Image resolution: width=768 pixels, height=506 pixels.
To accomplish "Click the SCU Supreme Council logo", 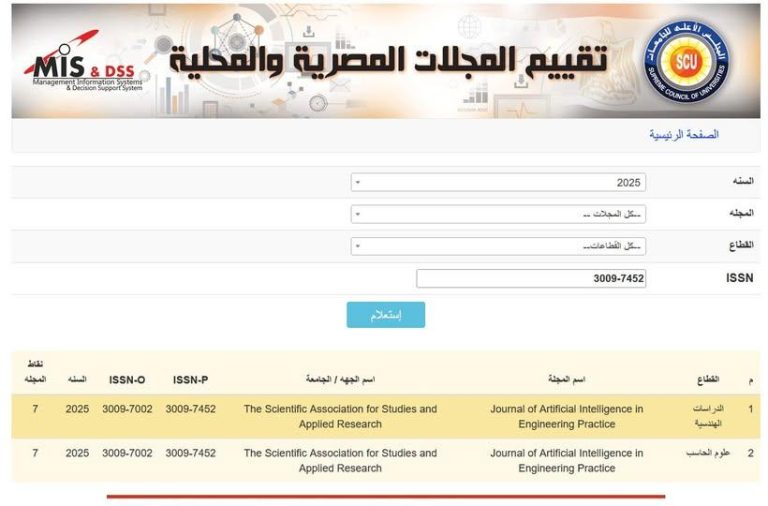I will coord(686,61).
